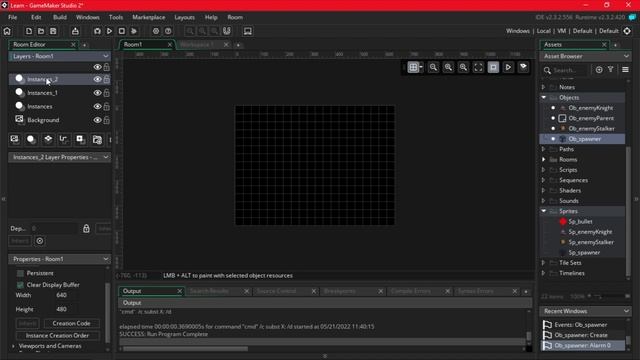Open Asset Browser filter funnel icon

611,70
